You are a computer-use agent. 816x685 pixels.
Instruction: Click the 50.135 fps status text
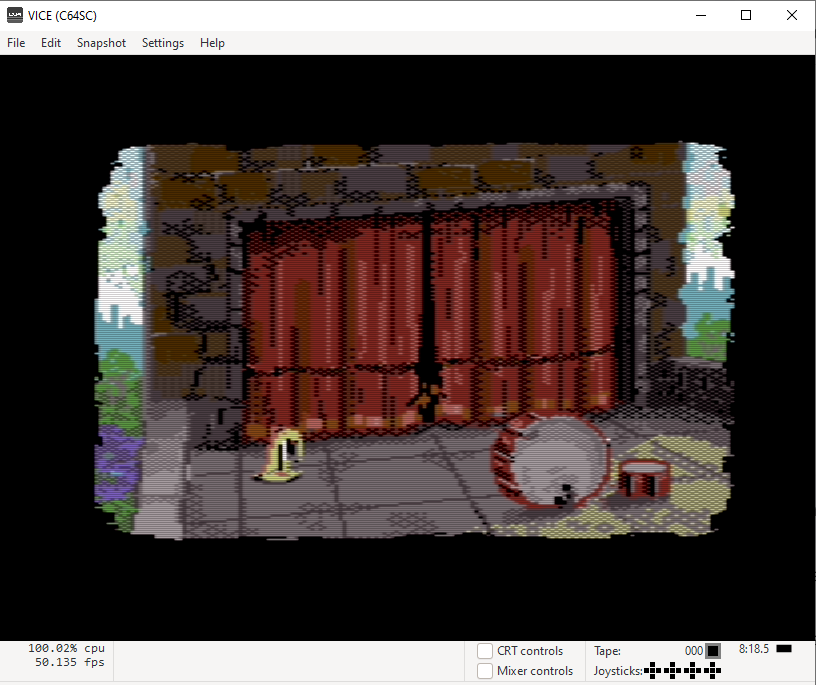70,662
